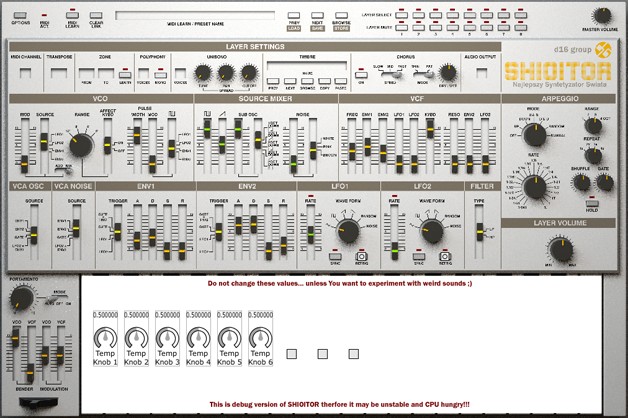Toggle the Polyphony MONO button
This screenshot has height=418, width=628.
coord(161,75)
